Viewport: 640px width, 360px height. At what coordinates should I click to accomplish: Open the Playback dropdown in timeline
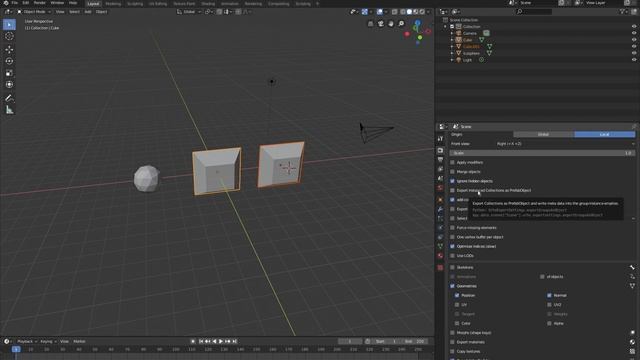tap(27, 341)
